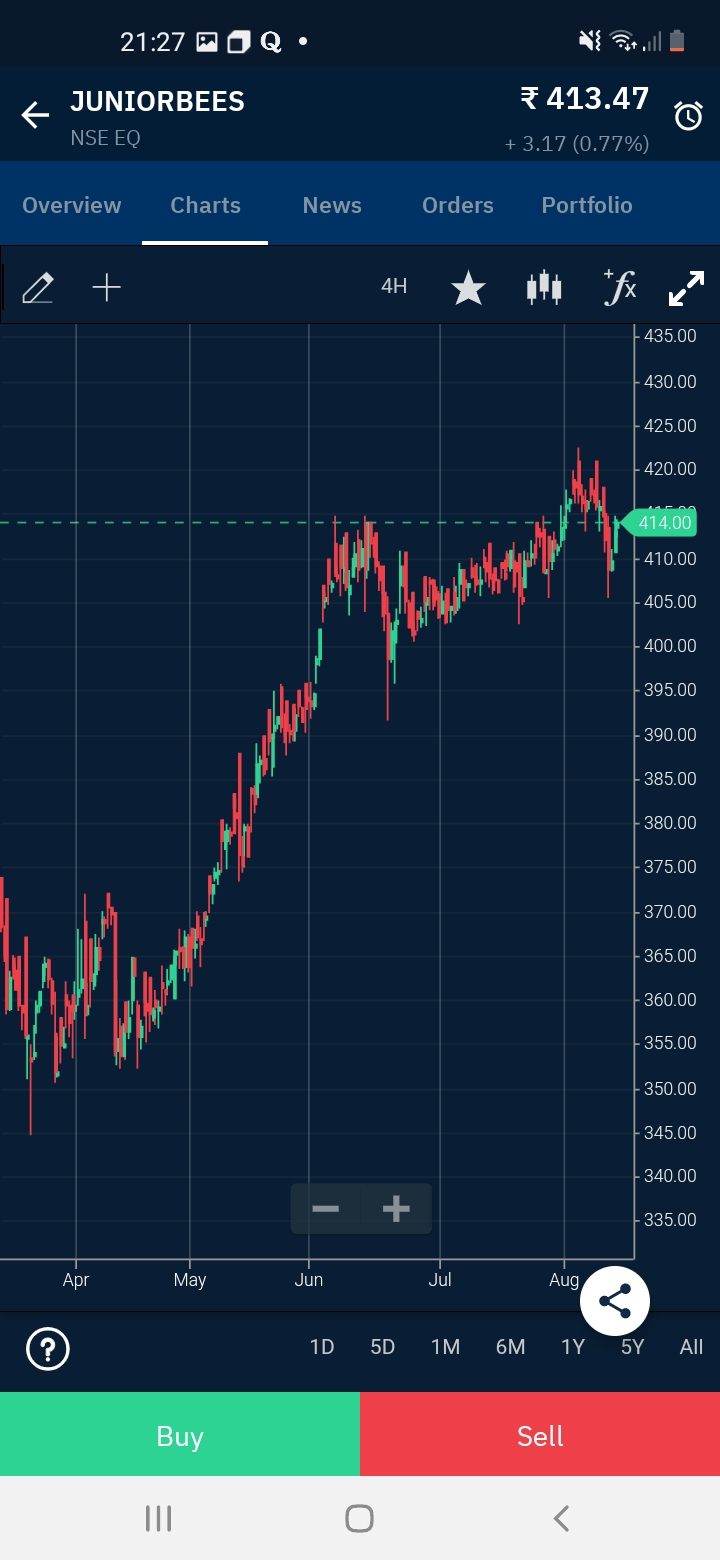Tap the star favorite icon
Image resolution: width=720 pixels, height=1560 pixels.
pos(468,288)
